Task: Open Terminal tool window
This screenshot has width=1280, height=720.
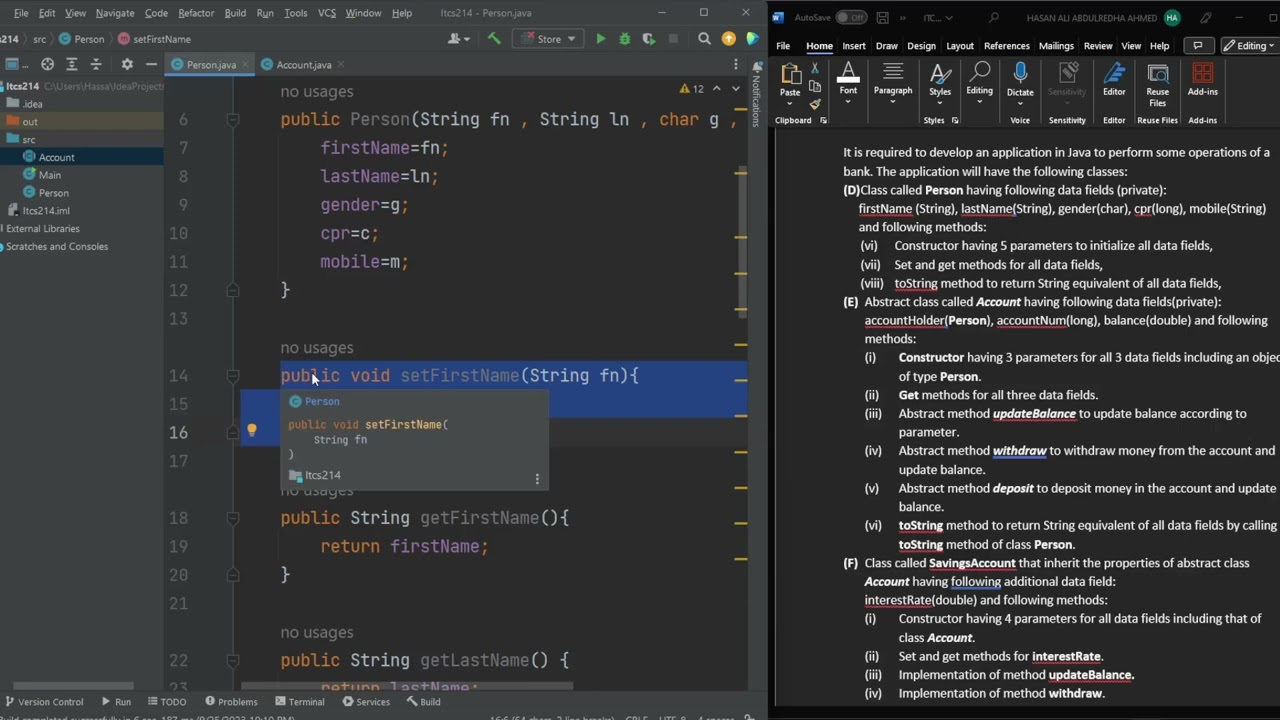Action: point(298,702)
